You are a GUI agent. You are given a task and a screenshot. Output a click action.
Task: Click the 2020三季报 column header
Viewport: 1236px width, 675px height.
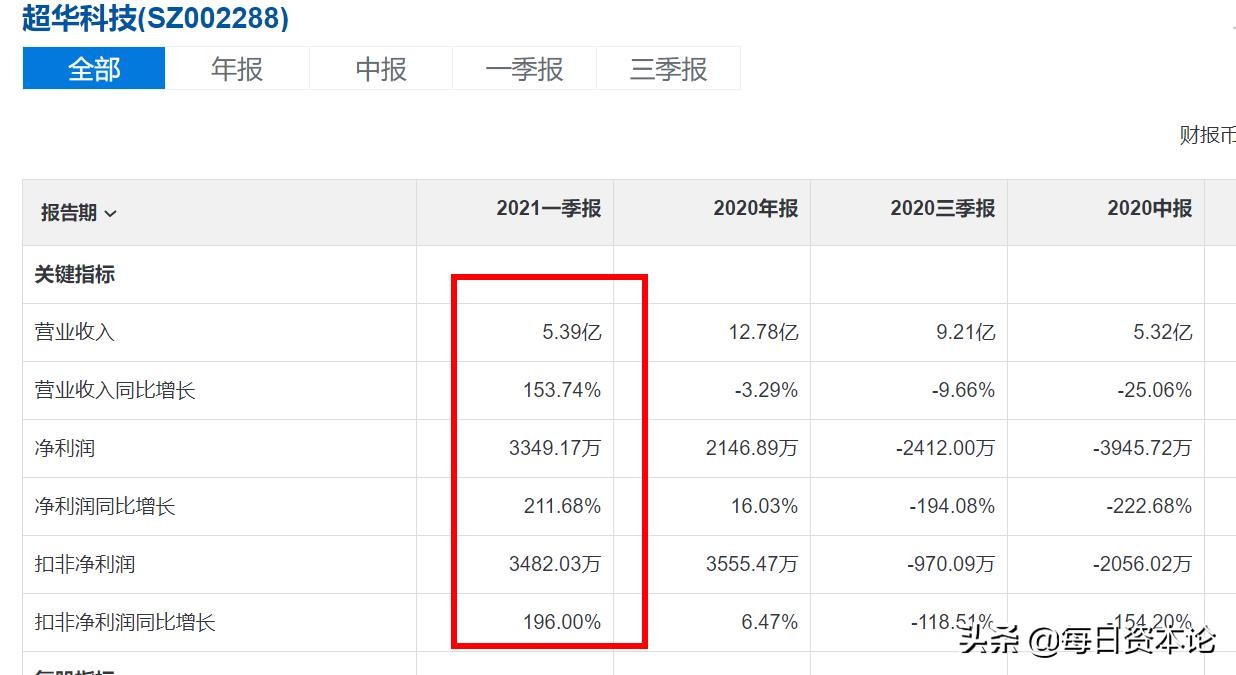(943, 209)
